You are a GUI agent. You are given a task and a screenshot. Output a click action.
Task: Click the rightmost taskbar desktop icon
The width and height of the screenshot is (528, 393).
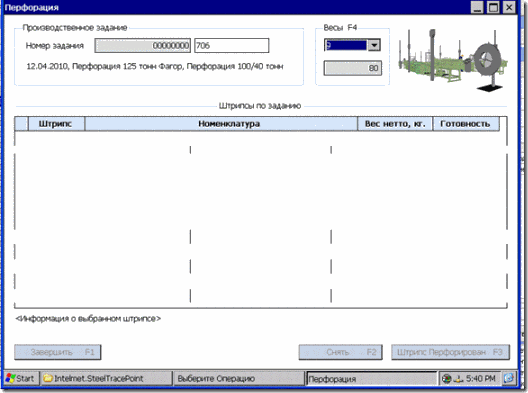pos(509,378)
